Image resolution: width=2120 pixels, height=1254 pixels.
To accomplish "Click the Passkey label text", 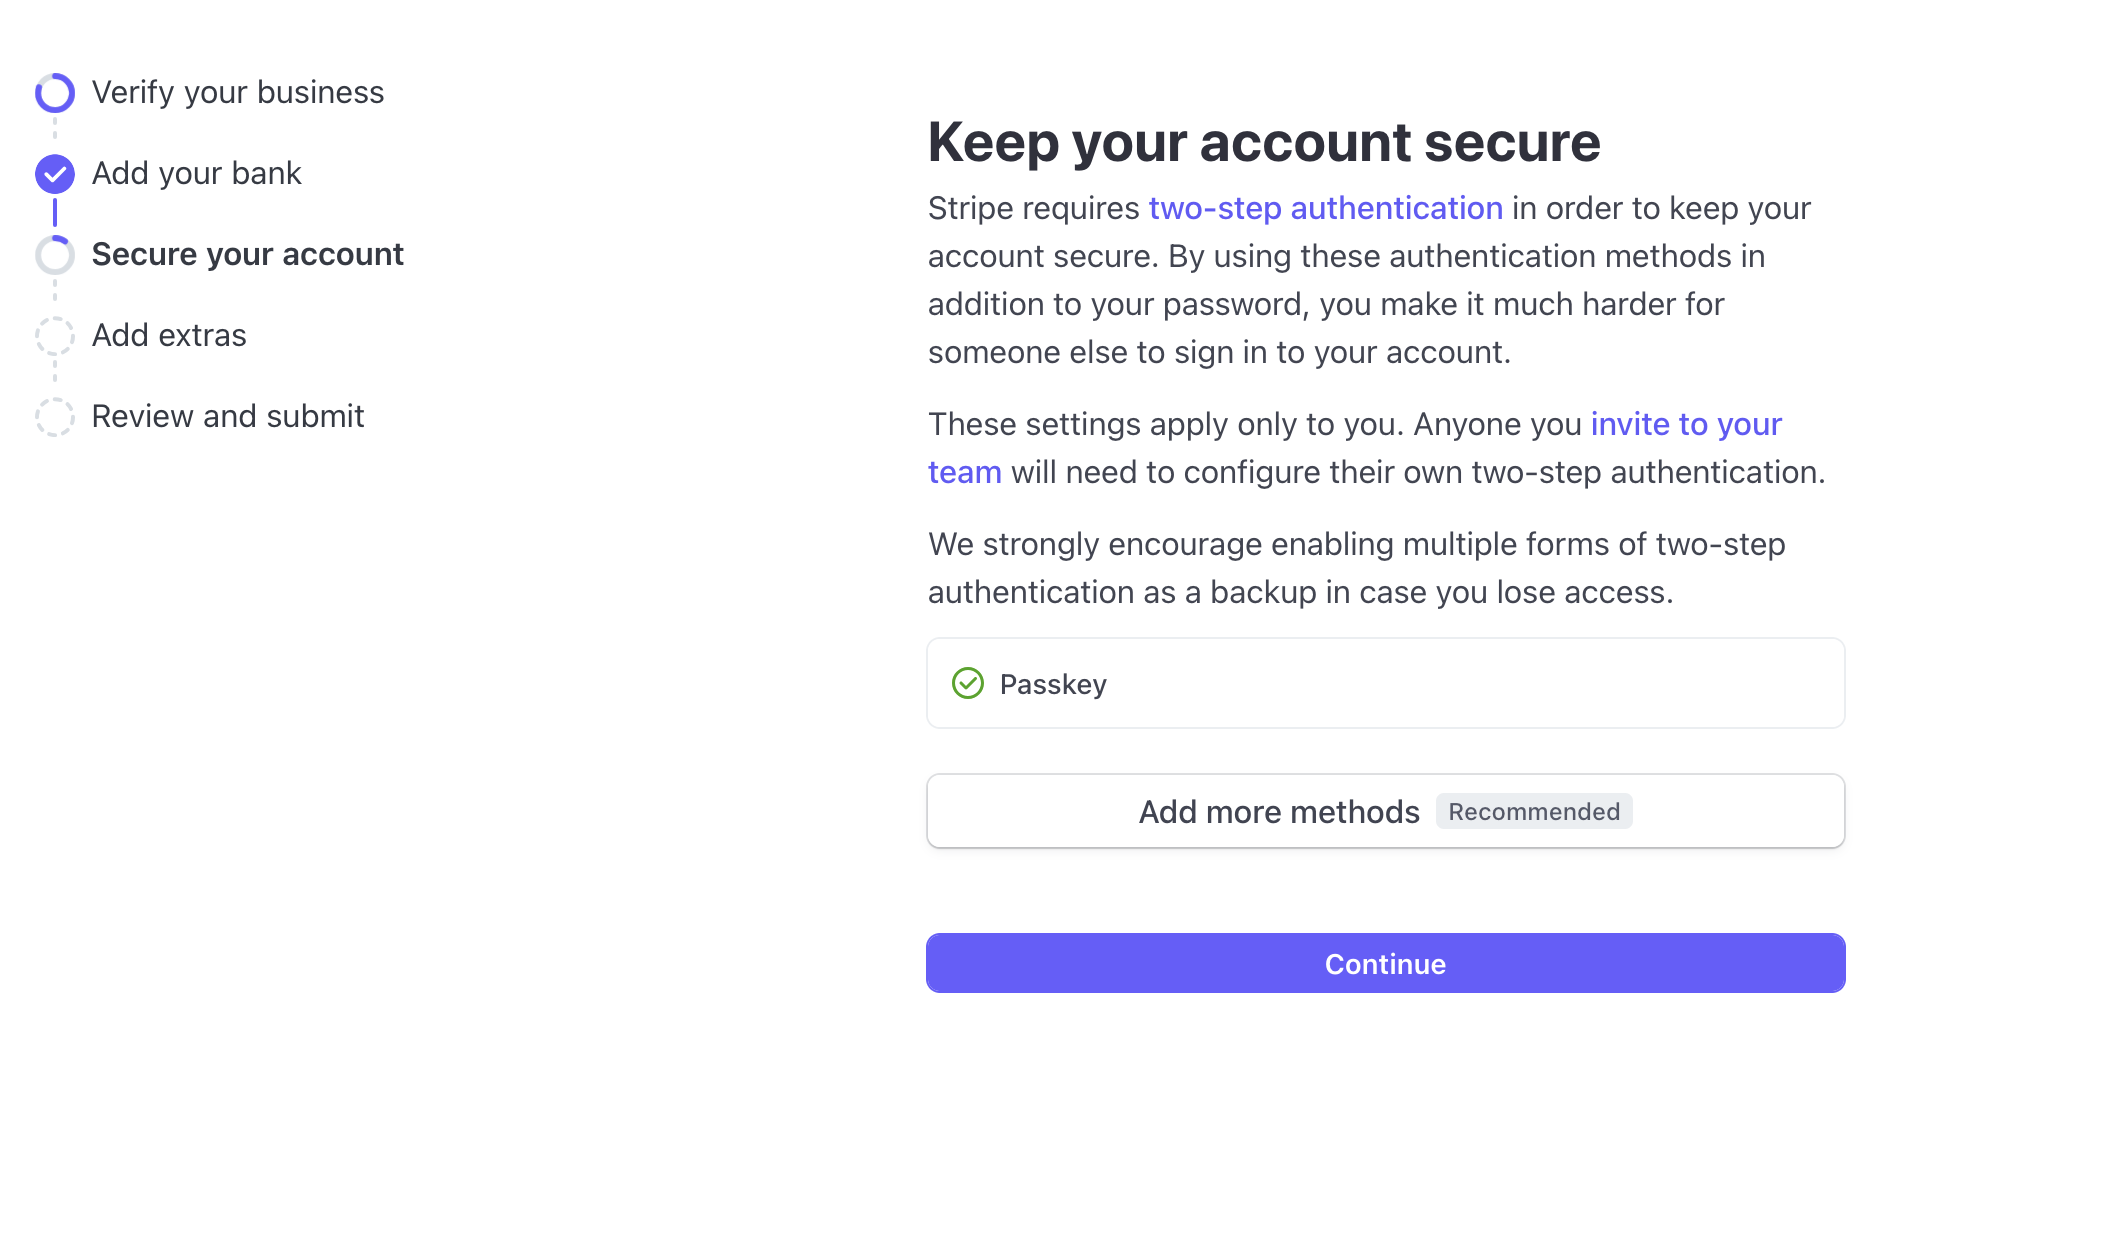I will [1053, 684].
